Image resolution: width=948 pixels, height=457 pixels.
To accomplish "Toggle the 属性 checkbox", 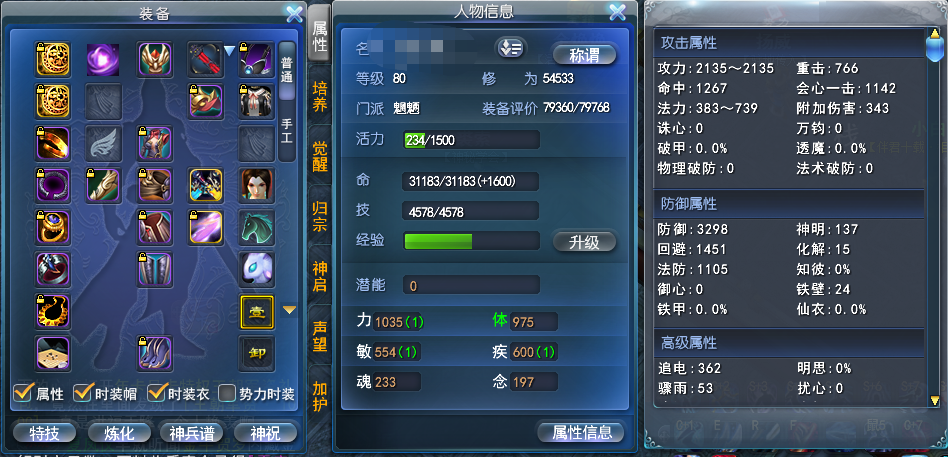I will coord(22,394).
